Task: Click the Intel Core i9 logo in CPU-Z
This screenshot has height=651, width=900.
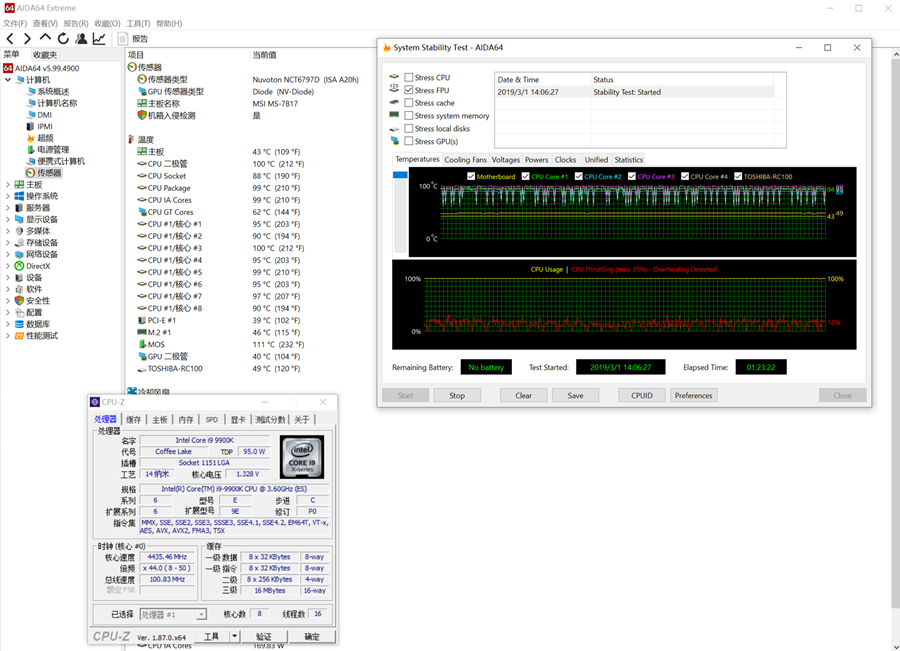Action: pyautogui.click(x=301, y=455)
